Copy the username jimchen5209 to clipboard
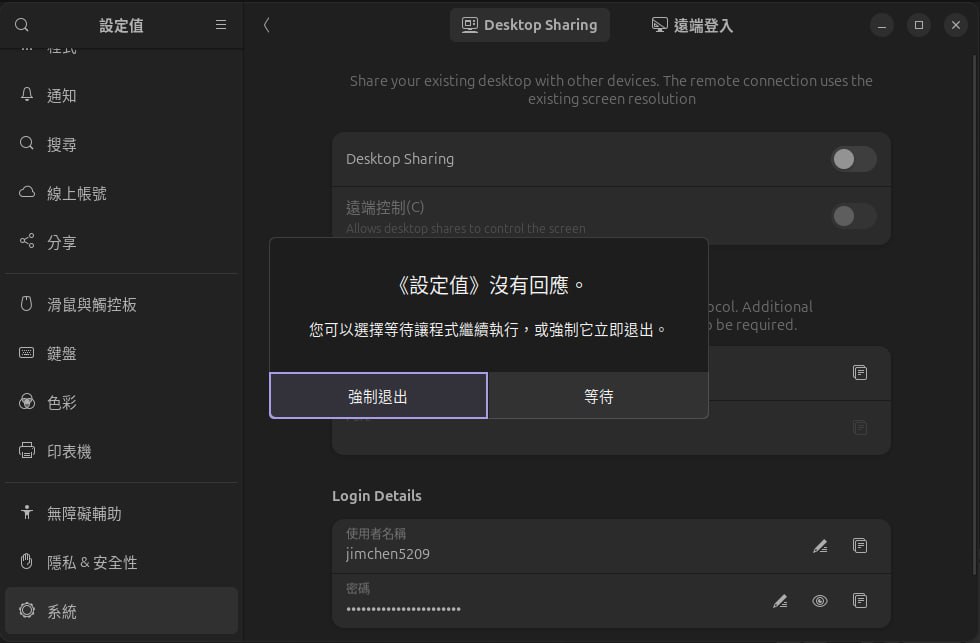Image resolution: width=980 pixels, height=643 pixels. pyautogui.click(x=859, y=546)
